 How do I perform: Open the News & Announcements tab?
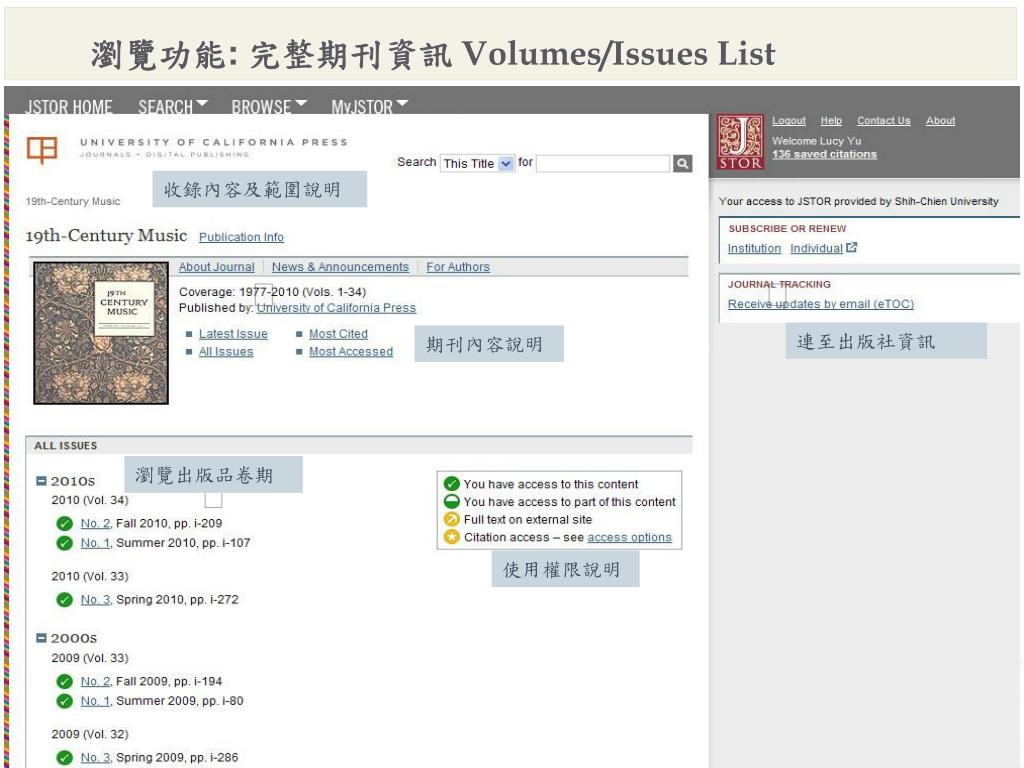pyautogui.click(x=340, y=266)
